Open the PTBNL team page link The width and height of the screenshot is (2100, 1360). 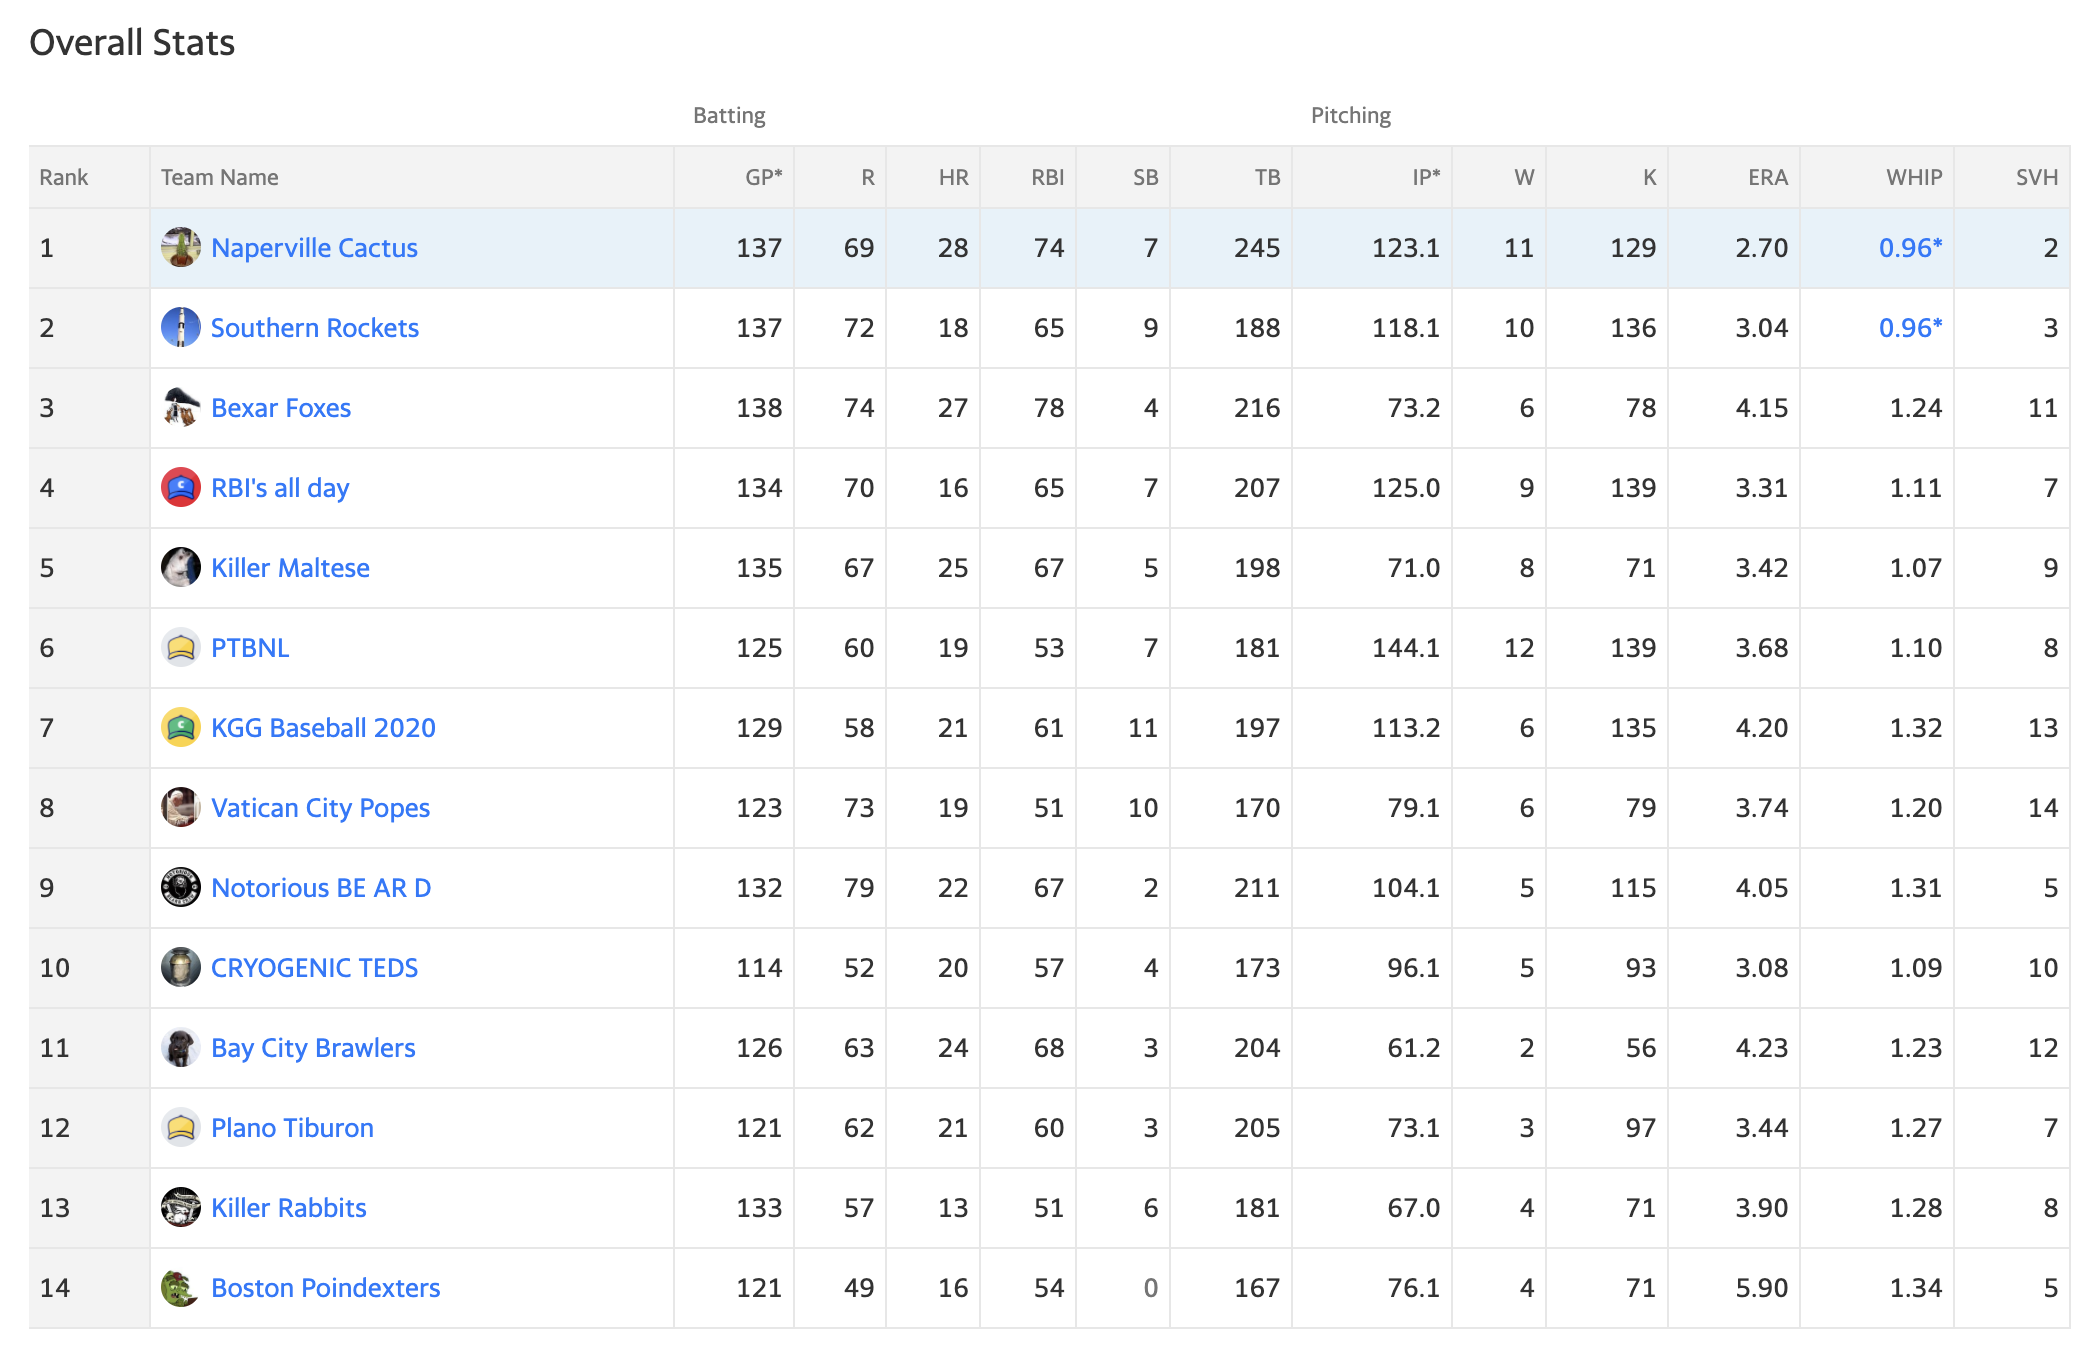250,648
